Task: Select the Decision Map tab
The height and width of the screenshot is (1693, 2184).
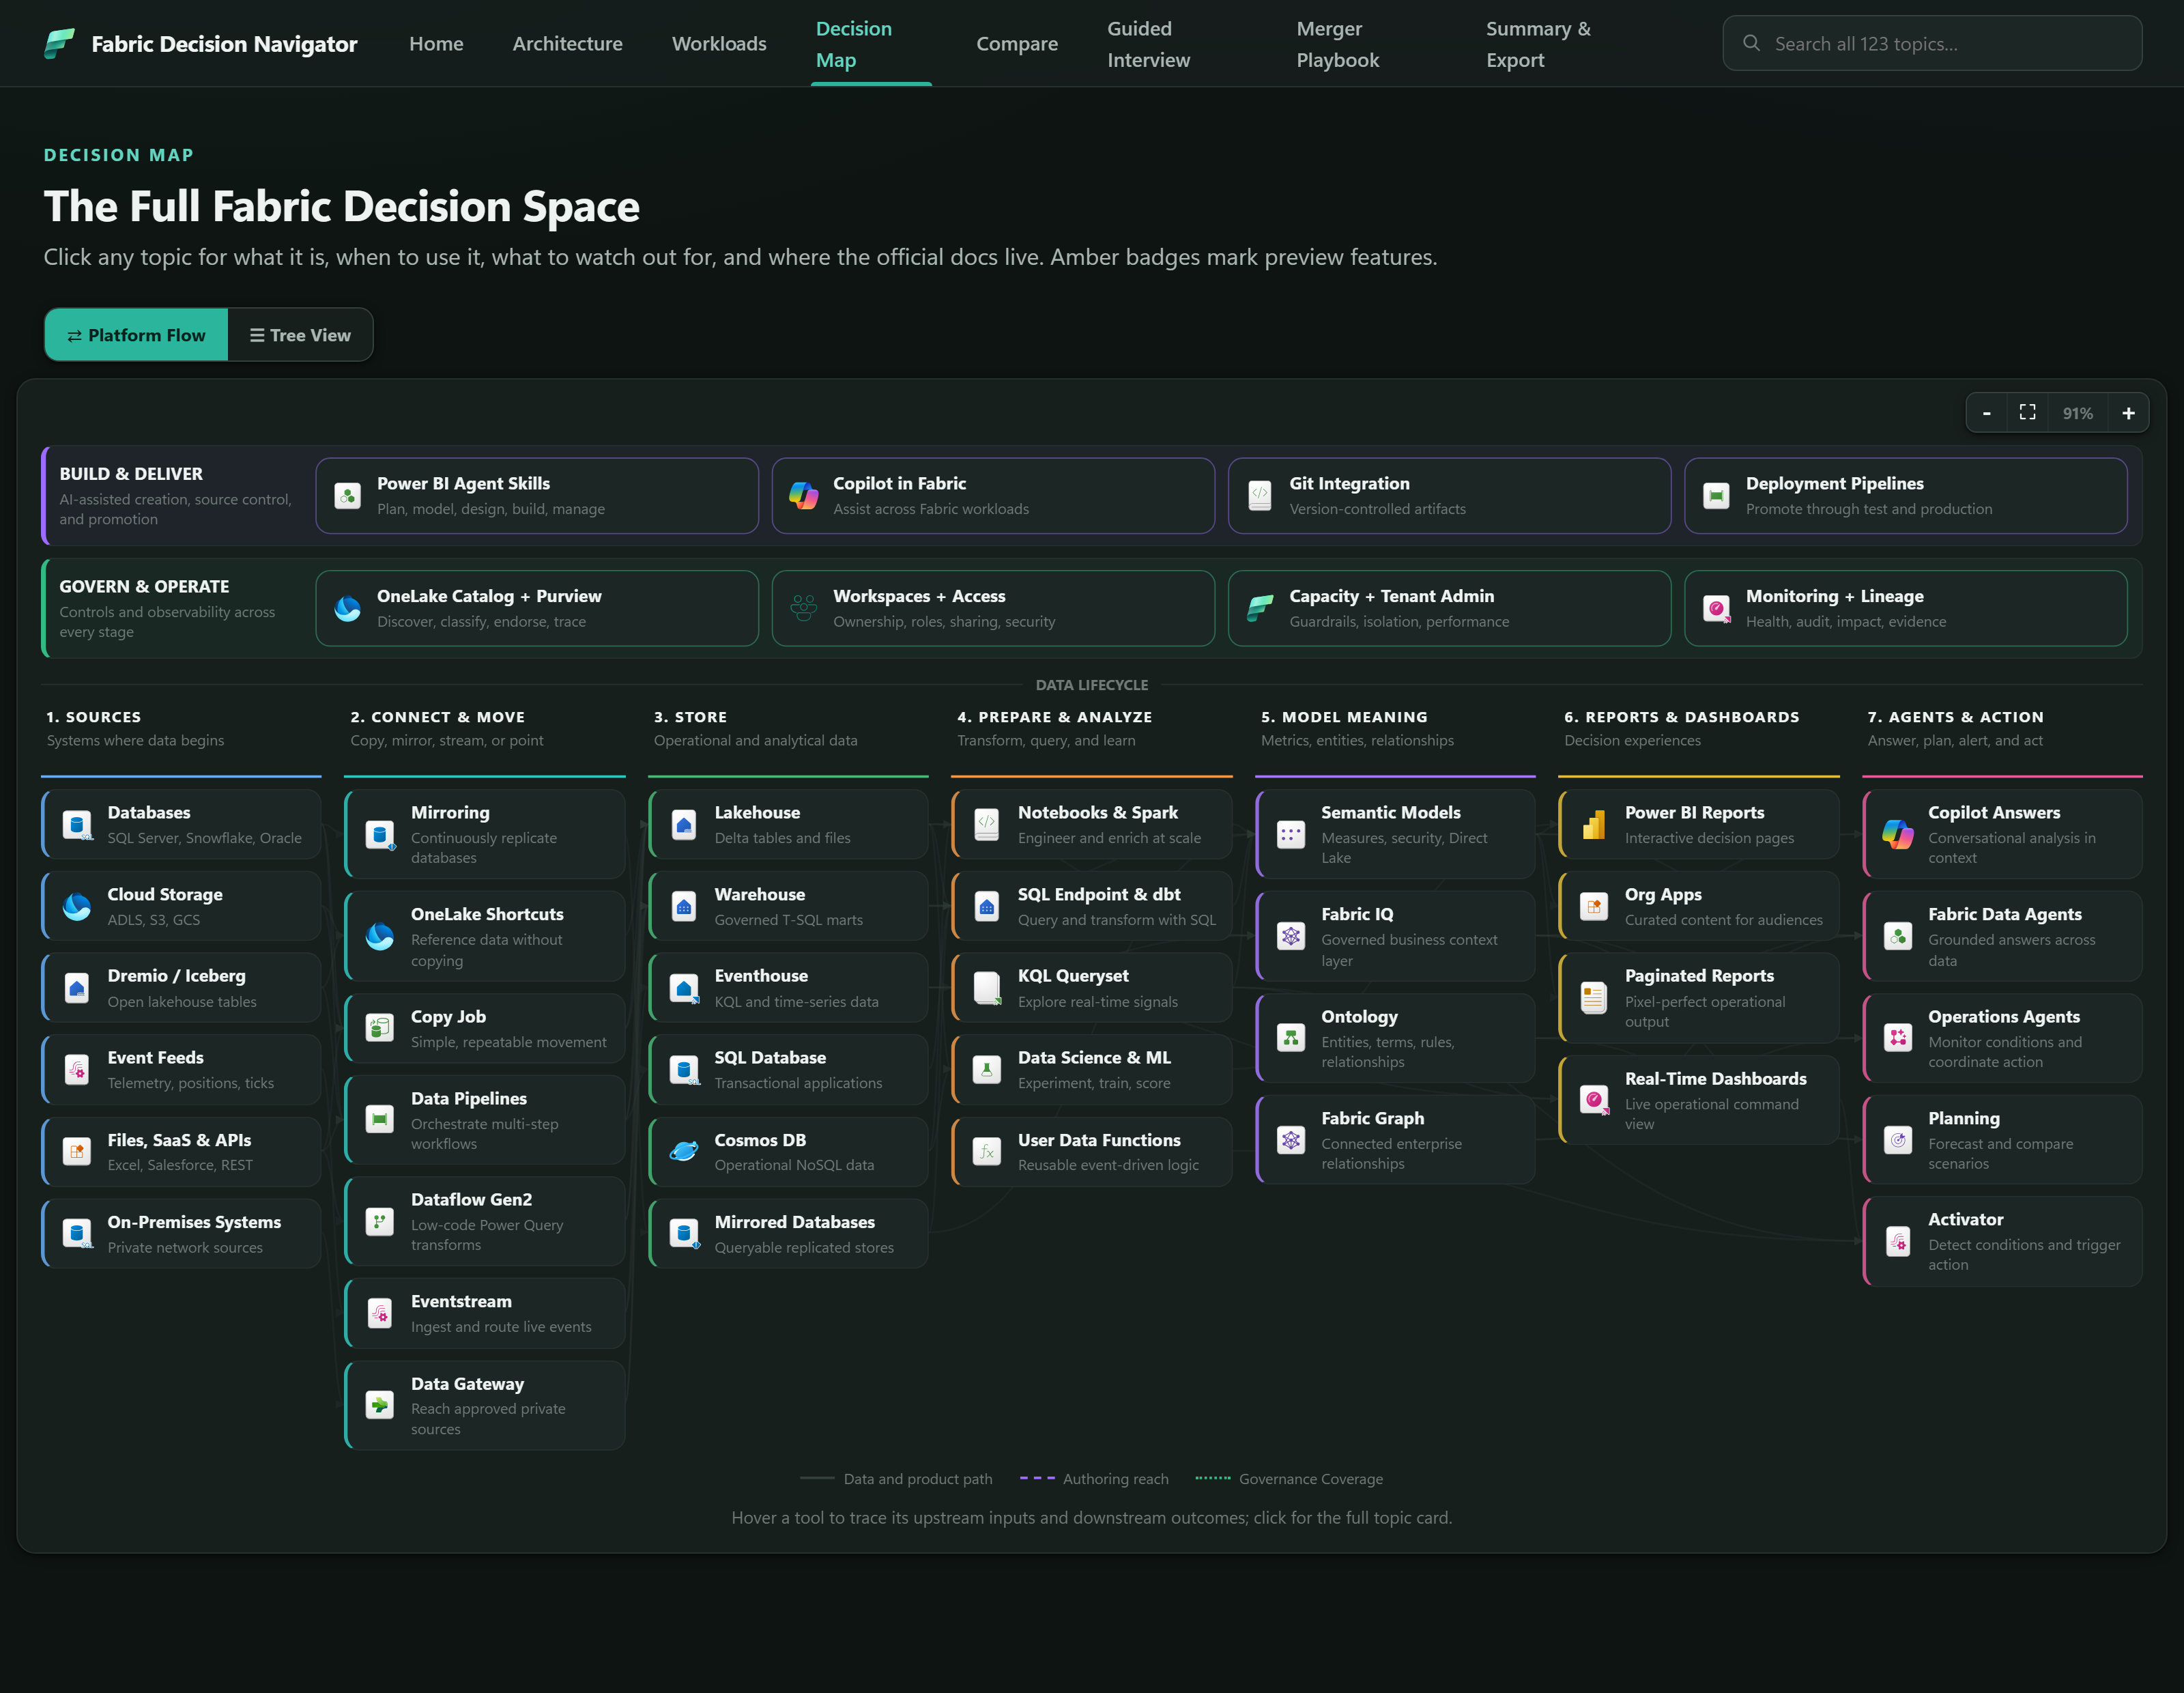Action: click(x=870, y=44)
